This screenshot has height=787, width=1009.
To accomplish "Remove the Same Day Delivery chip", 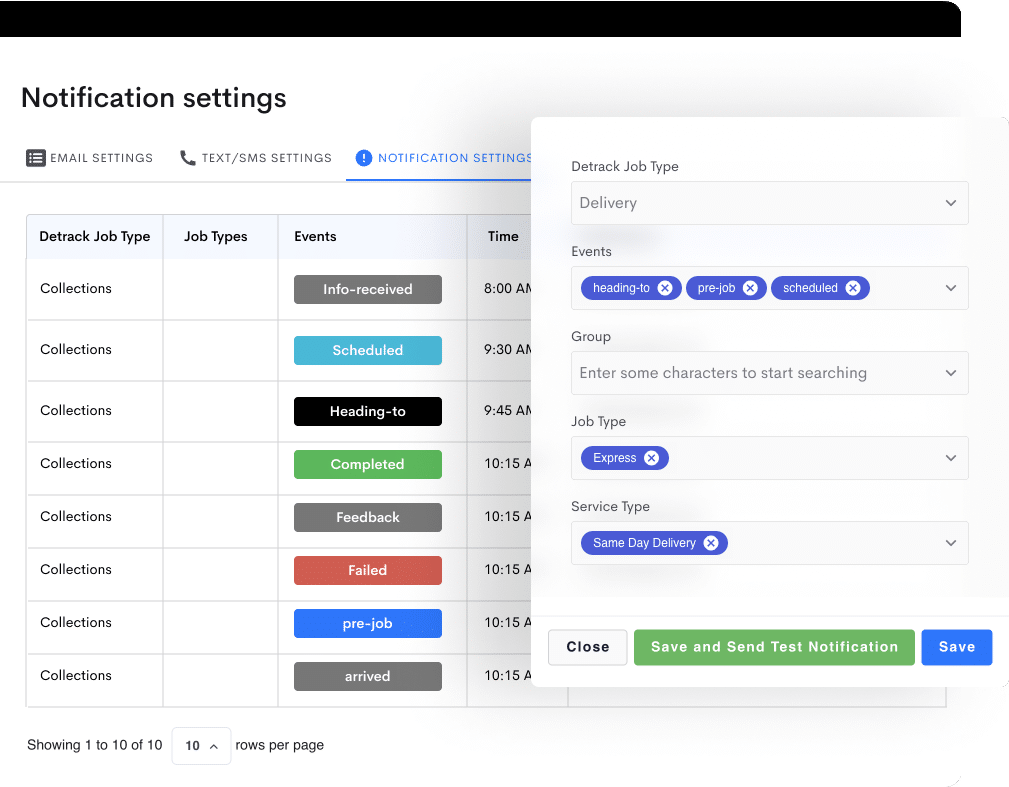I will pyautogui.click(x=711, y=543).
